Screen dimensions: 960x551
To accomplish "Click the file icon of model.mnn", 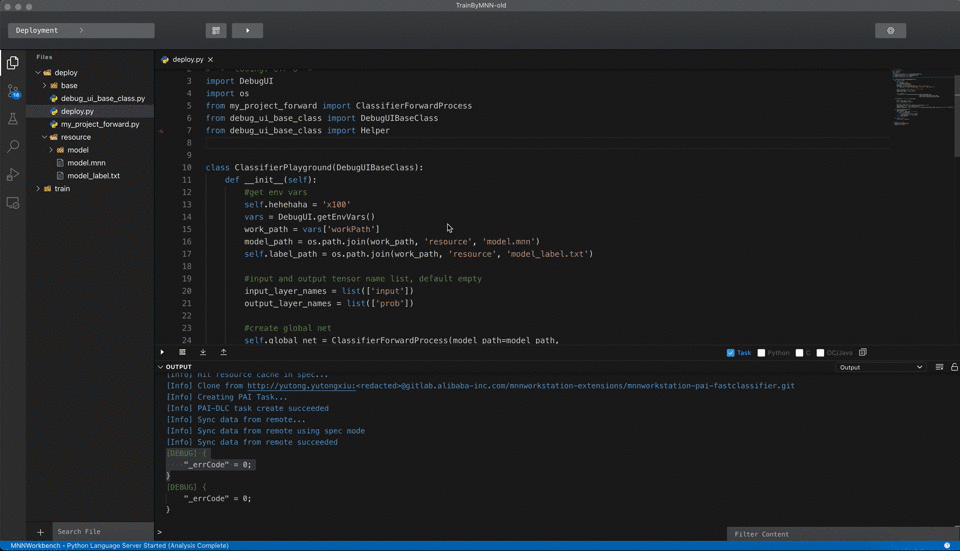I will click(x=60, y=163).
